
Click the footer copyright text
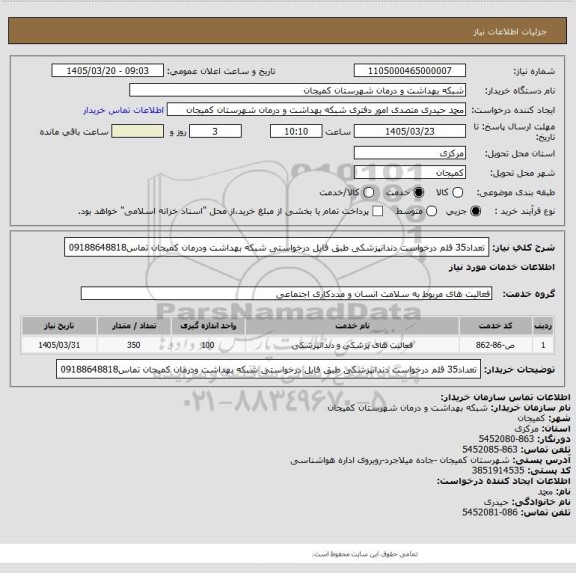tap(365, 554)
